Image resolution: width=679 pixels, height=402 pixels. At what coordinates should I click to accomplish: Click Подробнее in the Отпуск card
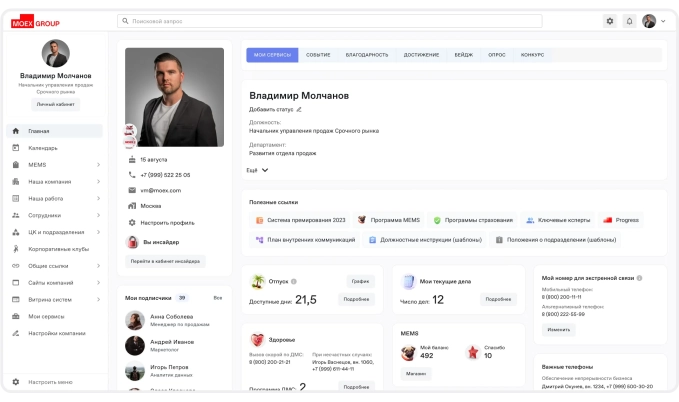click(356, 299)
